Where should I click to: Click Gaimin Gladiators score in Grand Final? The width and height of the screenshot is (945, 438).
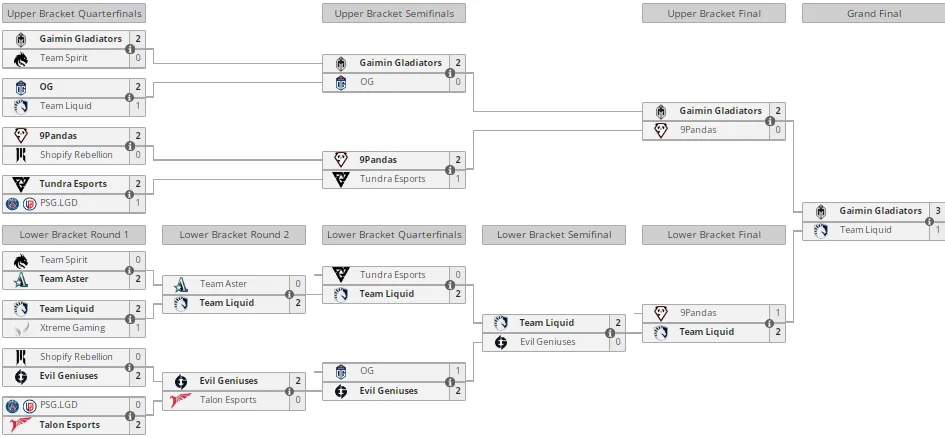coord(938,211)
